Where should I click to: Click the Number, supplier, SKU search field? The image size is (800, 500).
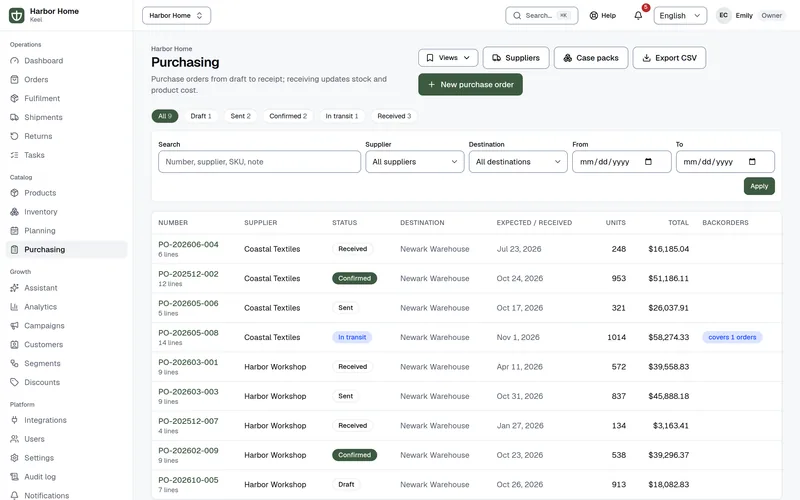(x=259, y=162)
